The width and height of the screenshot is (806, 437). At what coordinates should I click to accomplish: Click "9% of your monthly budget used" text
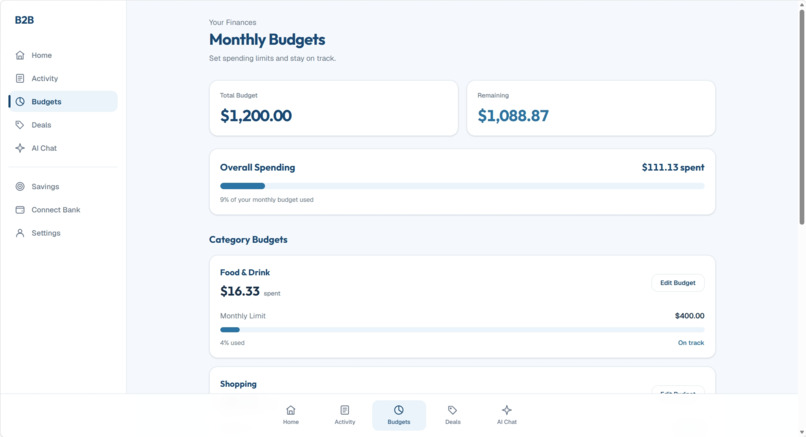(266, 199)
